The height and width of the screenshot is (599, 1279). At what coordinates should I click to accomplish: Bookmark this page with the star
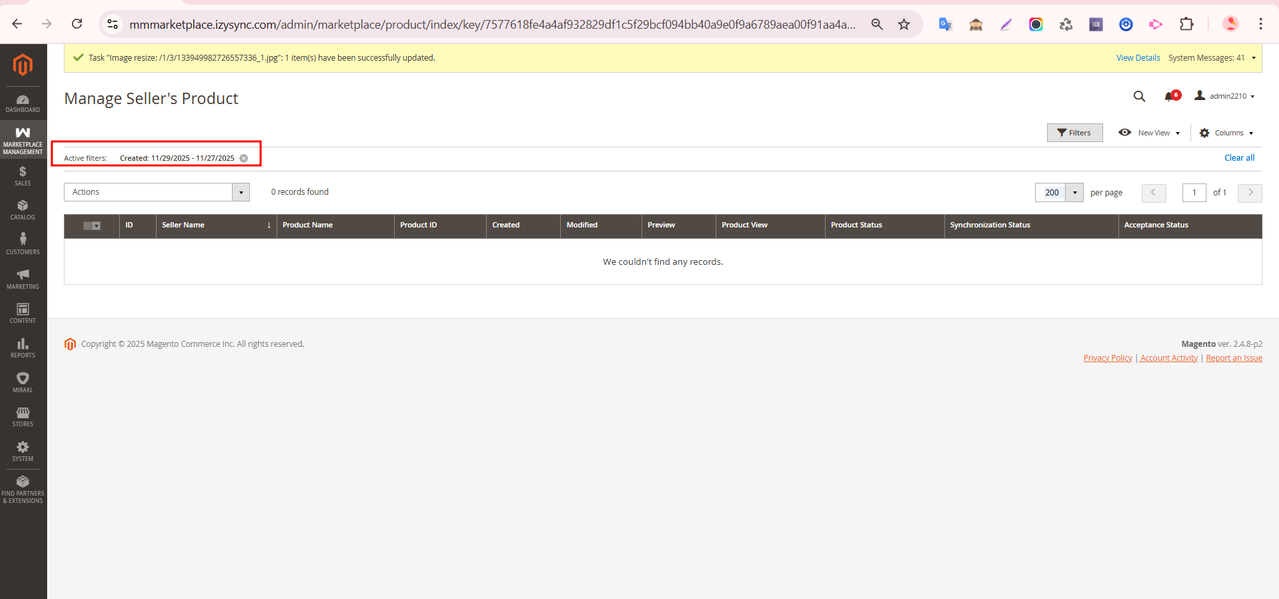tap(904, 24)
